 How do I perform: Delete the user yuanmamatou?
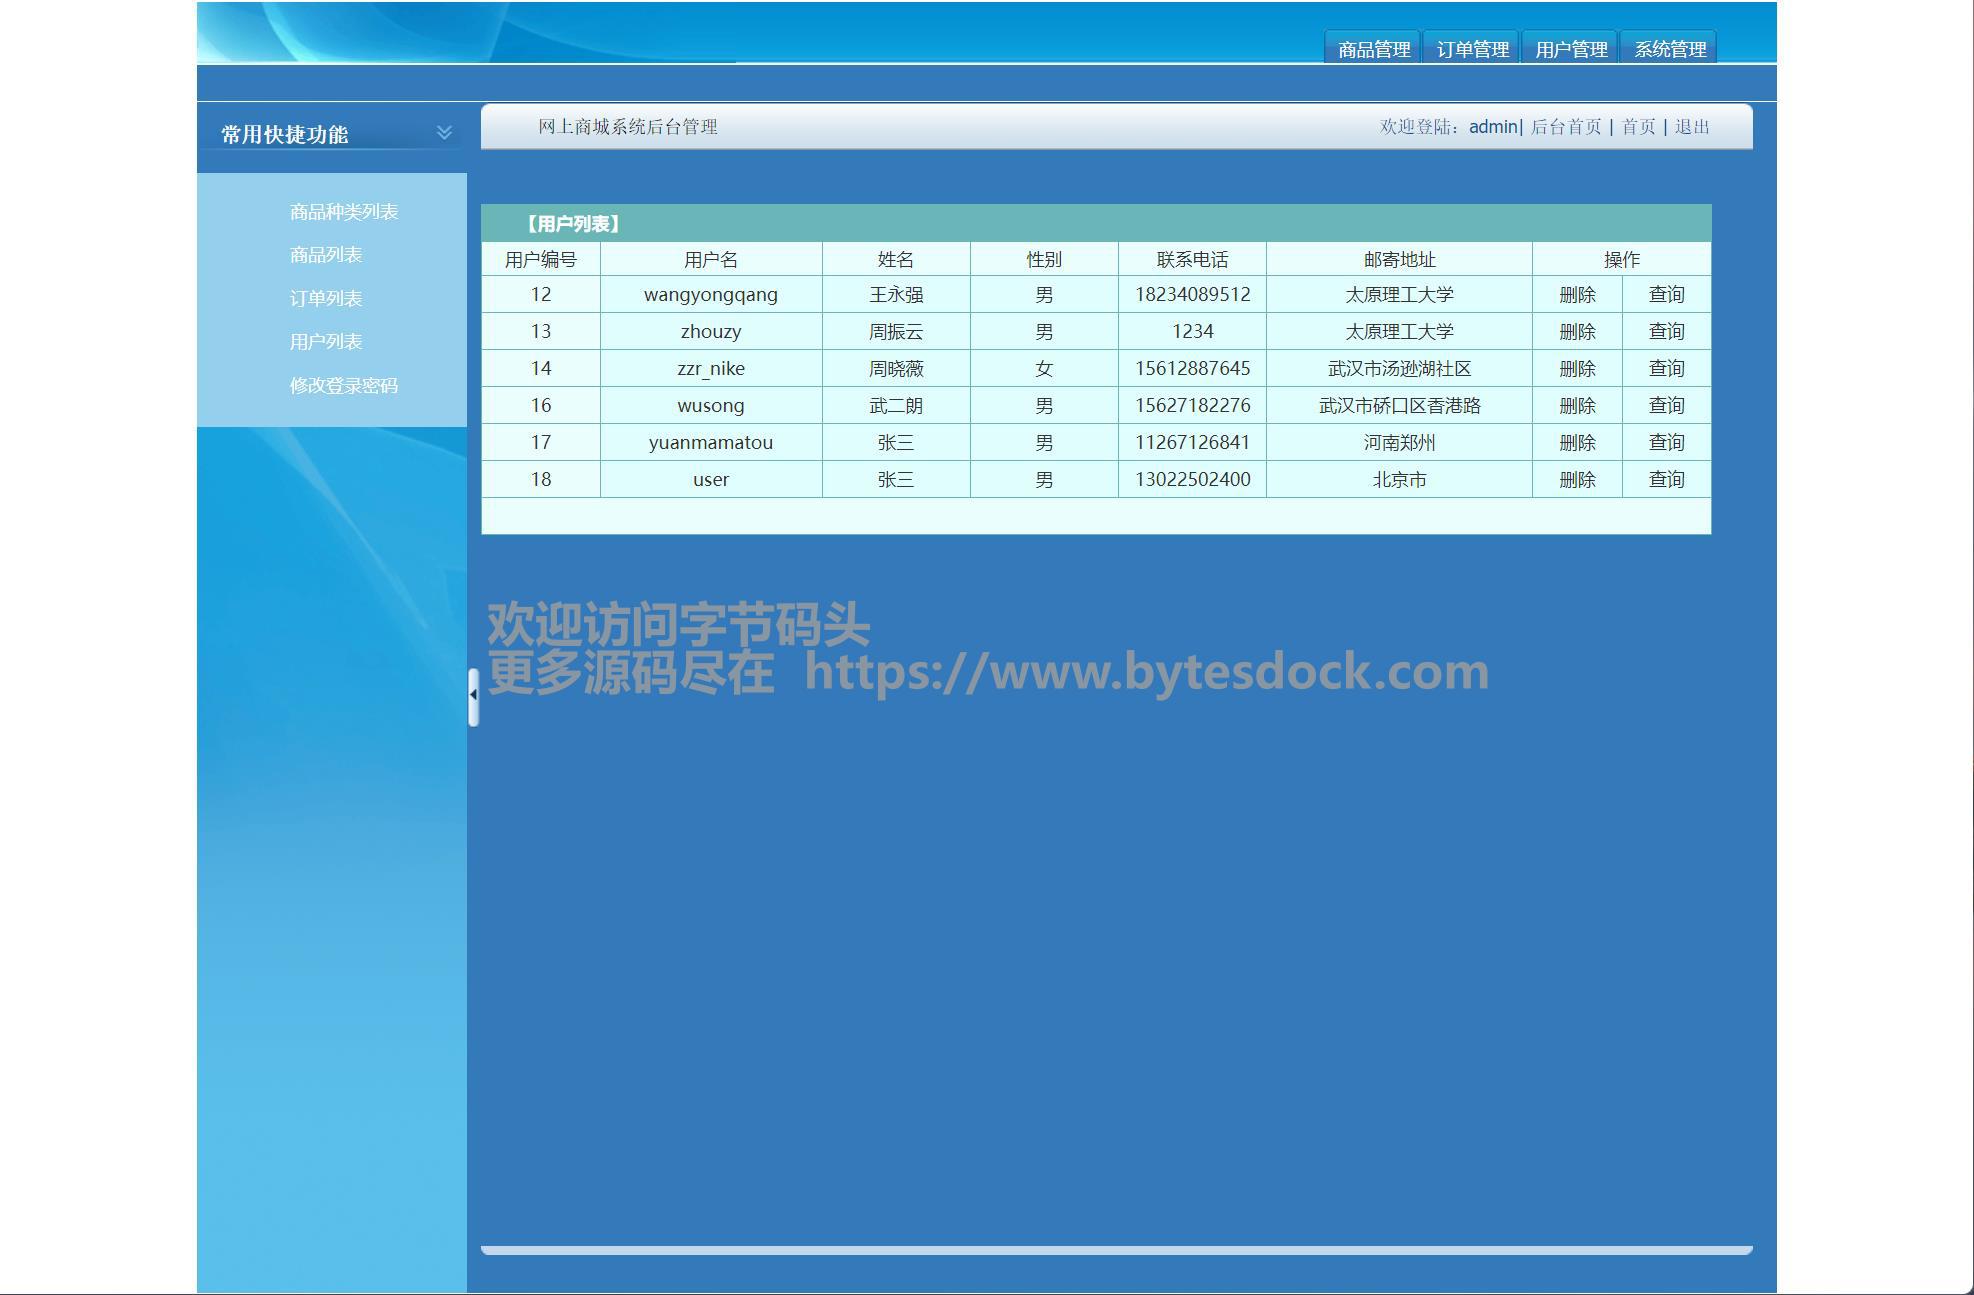1576,443
